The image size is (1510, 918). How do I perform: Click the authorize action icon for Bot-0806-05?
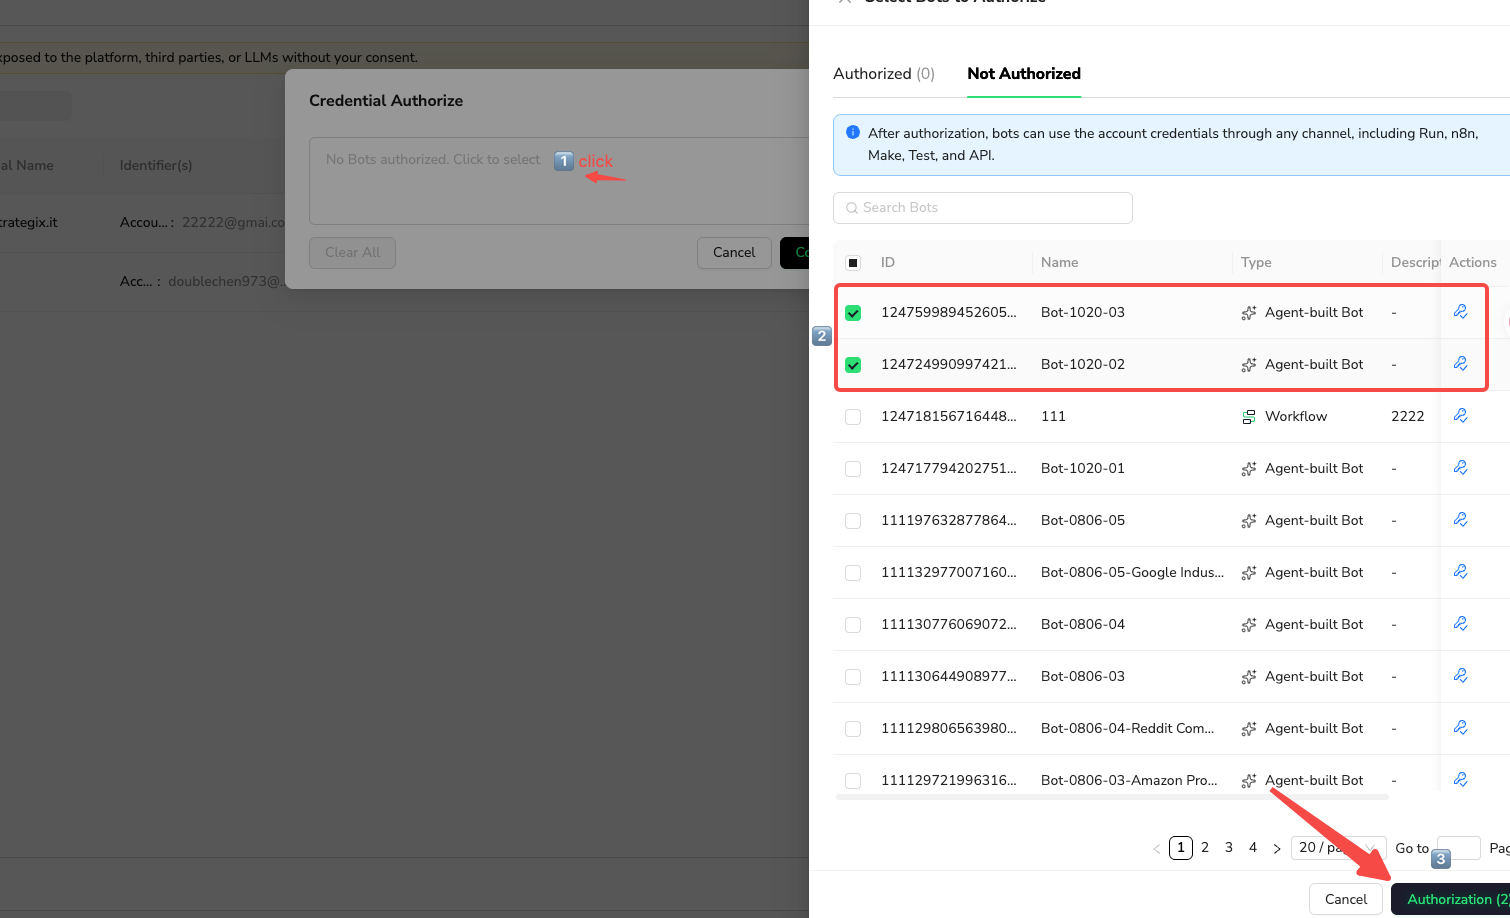pyautogui.click(x=1461, y=520)
